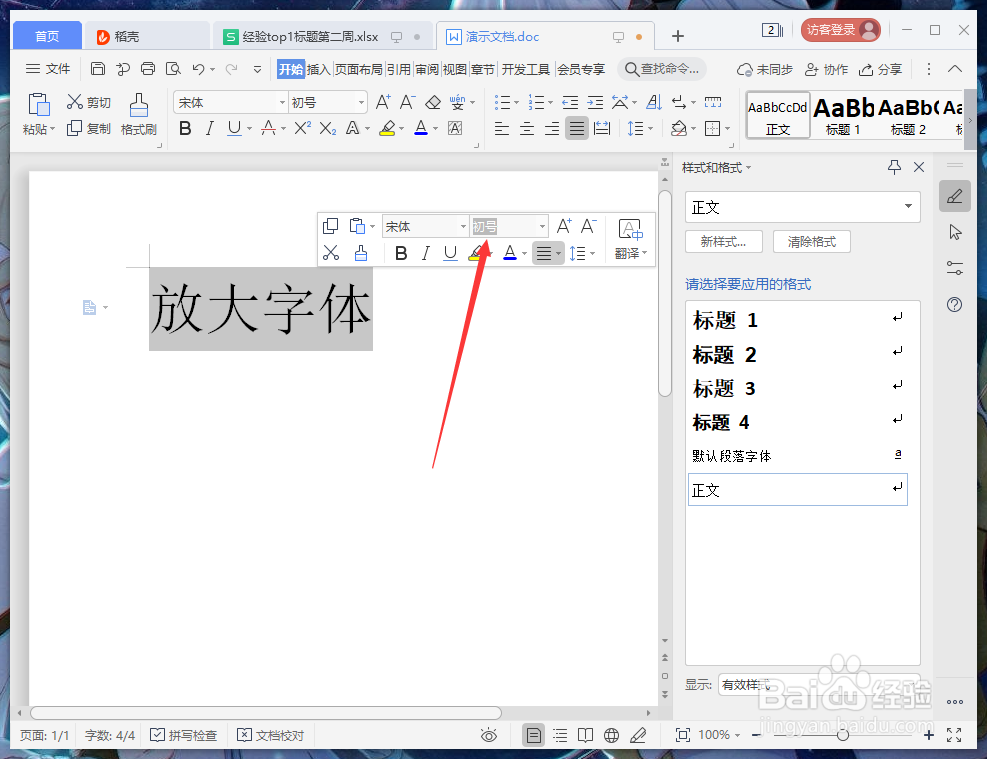The width and height of the screenshot is (987, 759).
Task: Select the eye protection mode icon in status bar
Action: [x=488, y=735]
